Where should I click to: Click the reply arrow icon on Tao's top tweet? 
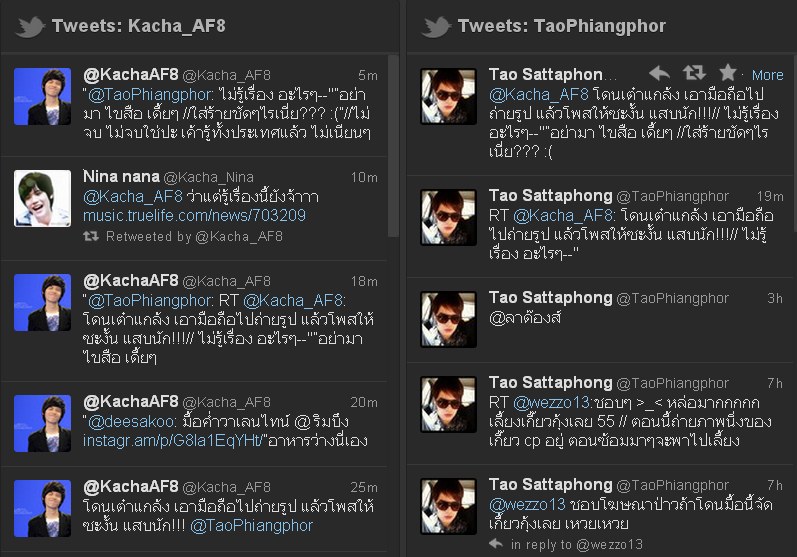tap(659, 74)
